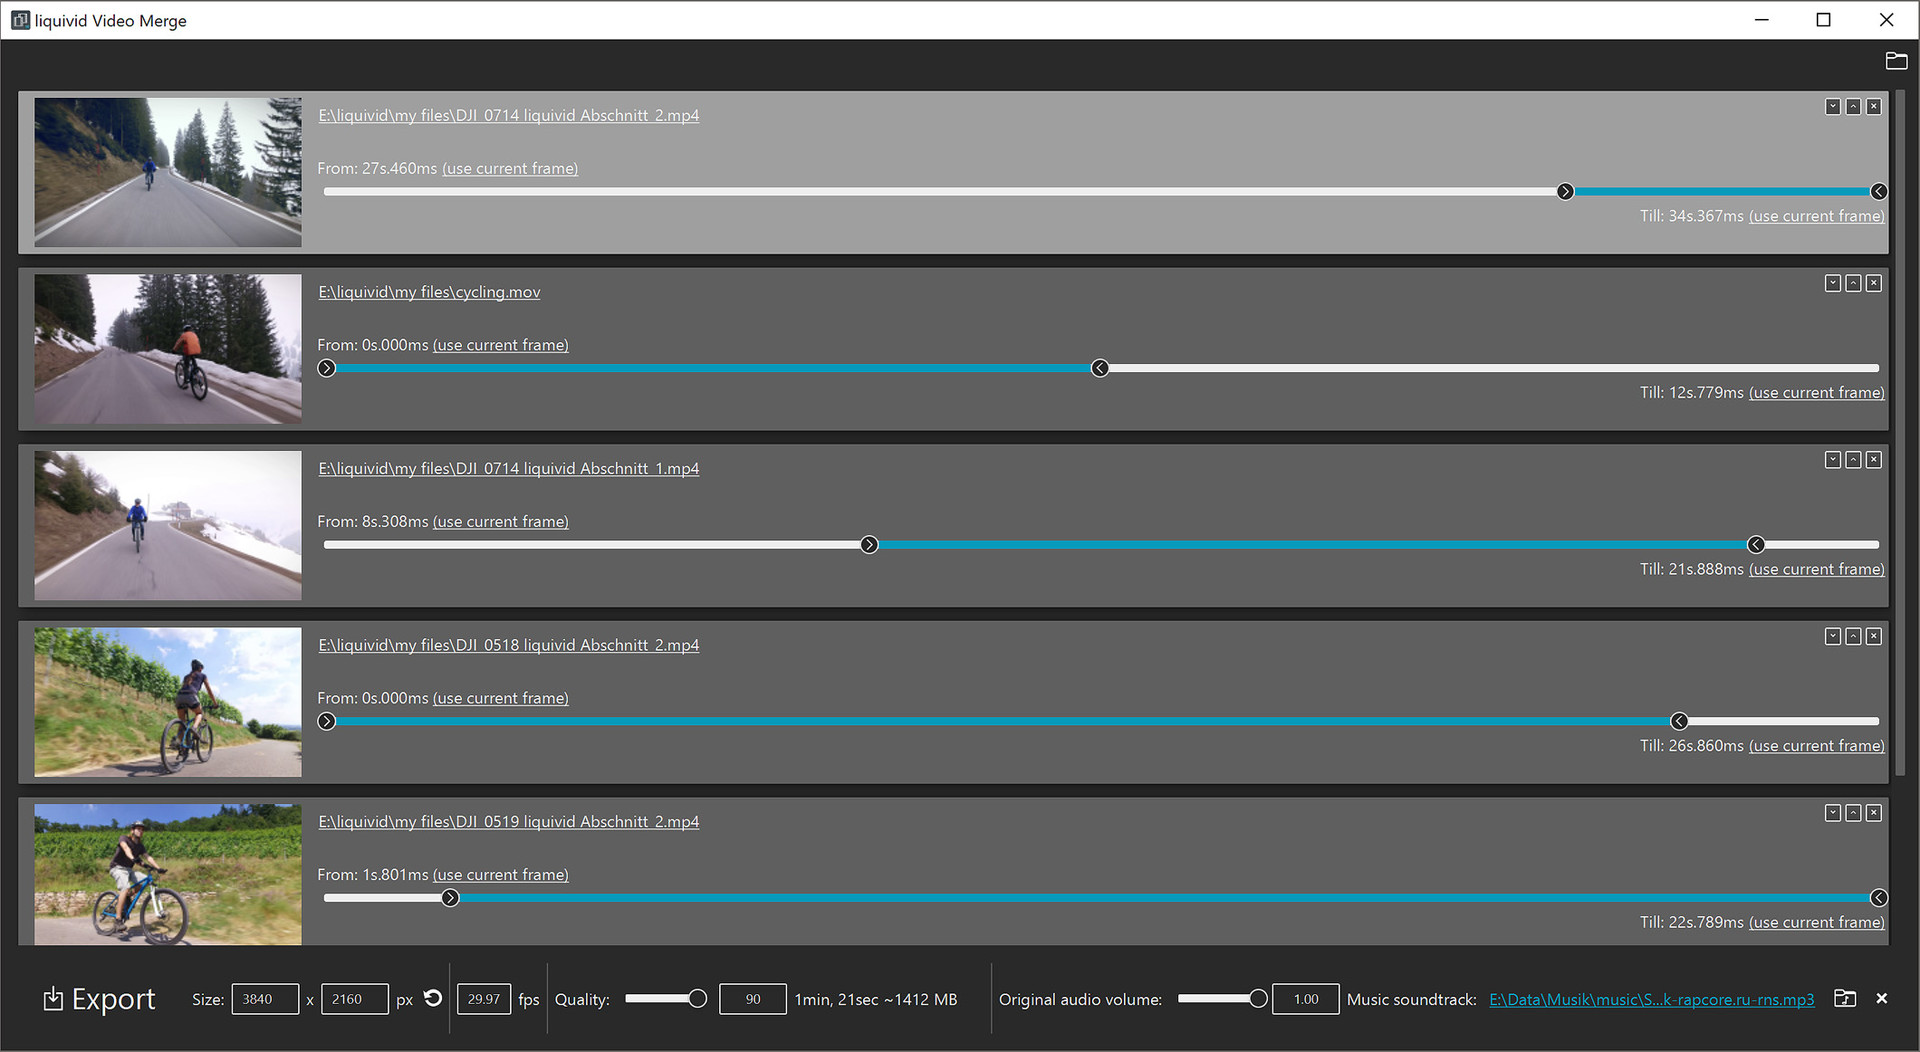Browse for music soundtrack file
The width and height of the screenshot is (1920, 1052).
[1845, 998]
